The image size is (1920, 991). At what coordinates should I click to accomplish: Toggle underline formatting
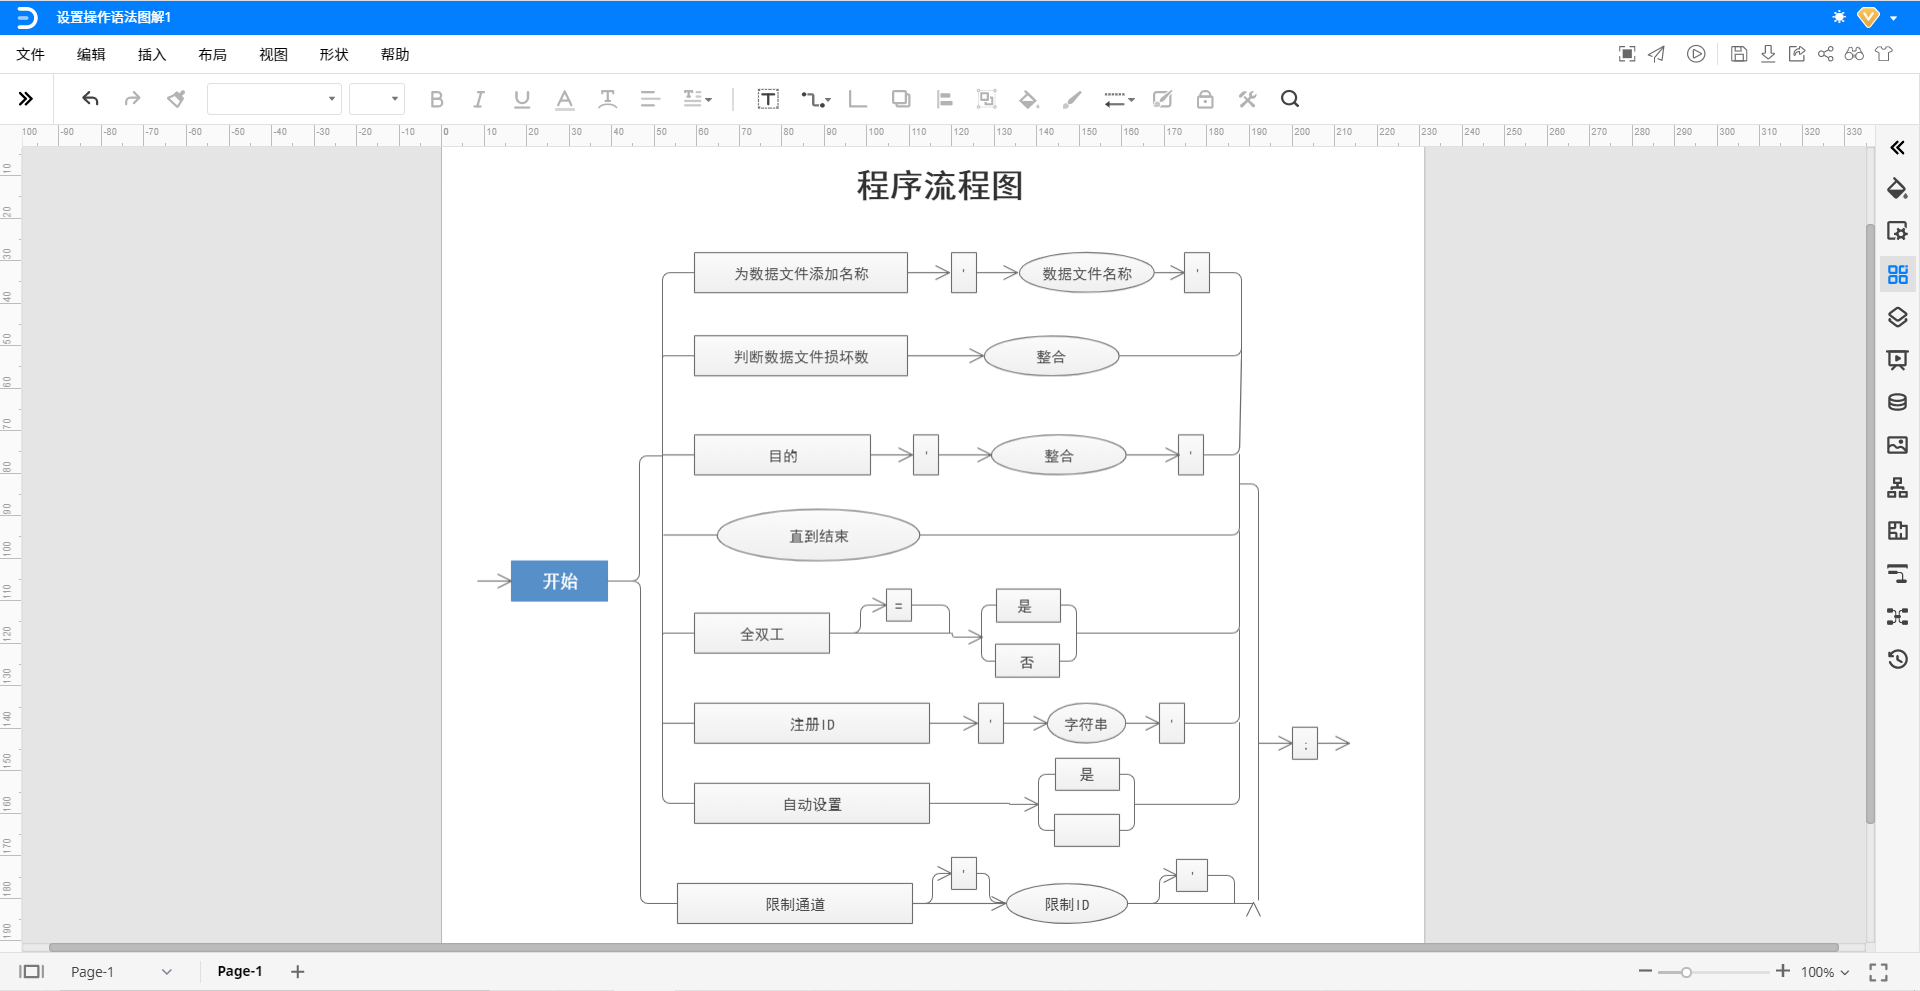click(x=521, y=99)
